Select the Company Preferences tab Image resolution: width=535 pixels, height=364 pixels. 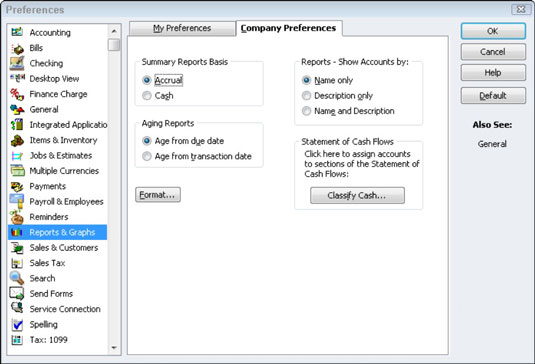click(288, 28)
